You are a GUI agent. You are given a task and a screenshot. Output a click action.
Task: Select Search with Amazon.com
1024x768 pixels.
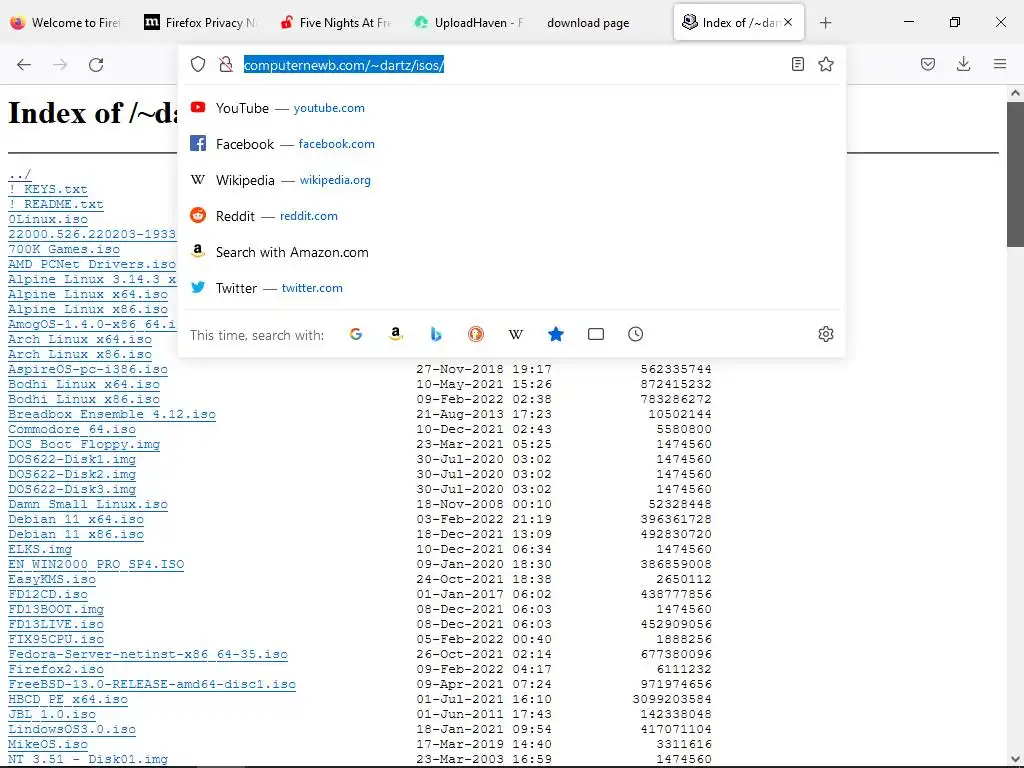click(512, 252)
